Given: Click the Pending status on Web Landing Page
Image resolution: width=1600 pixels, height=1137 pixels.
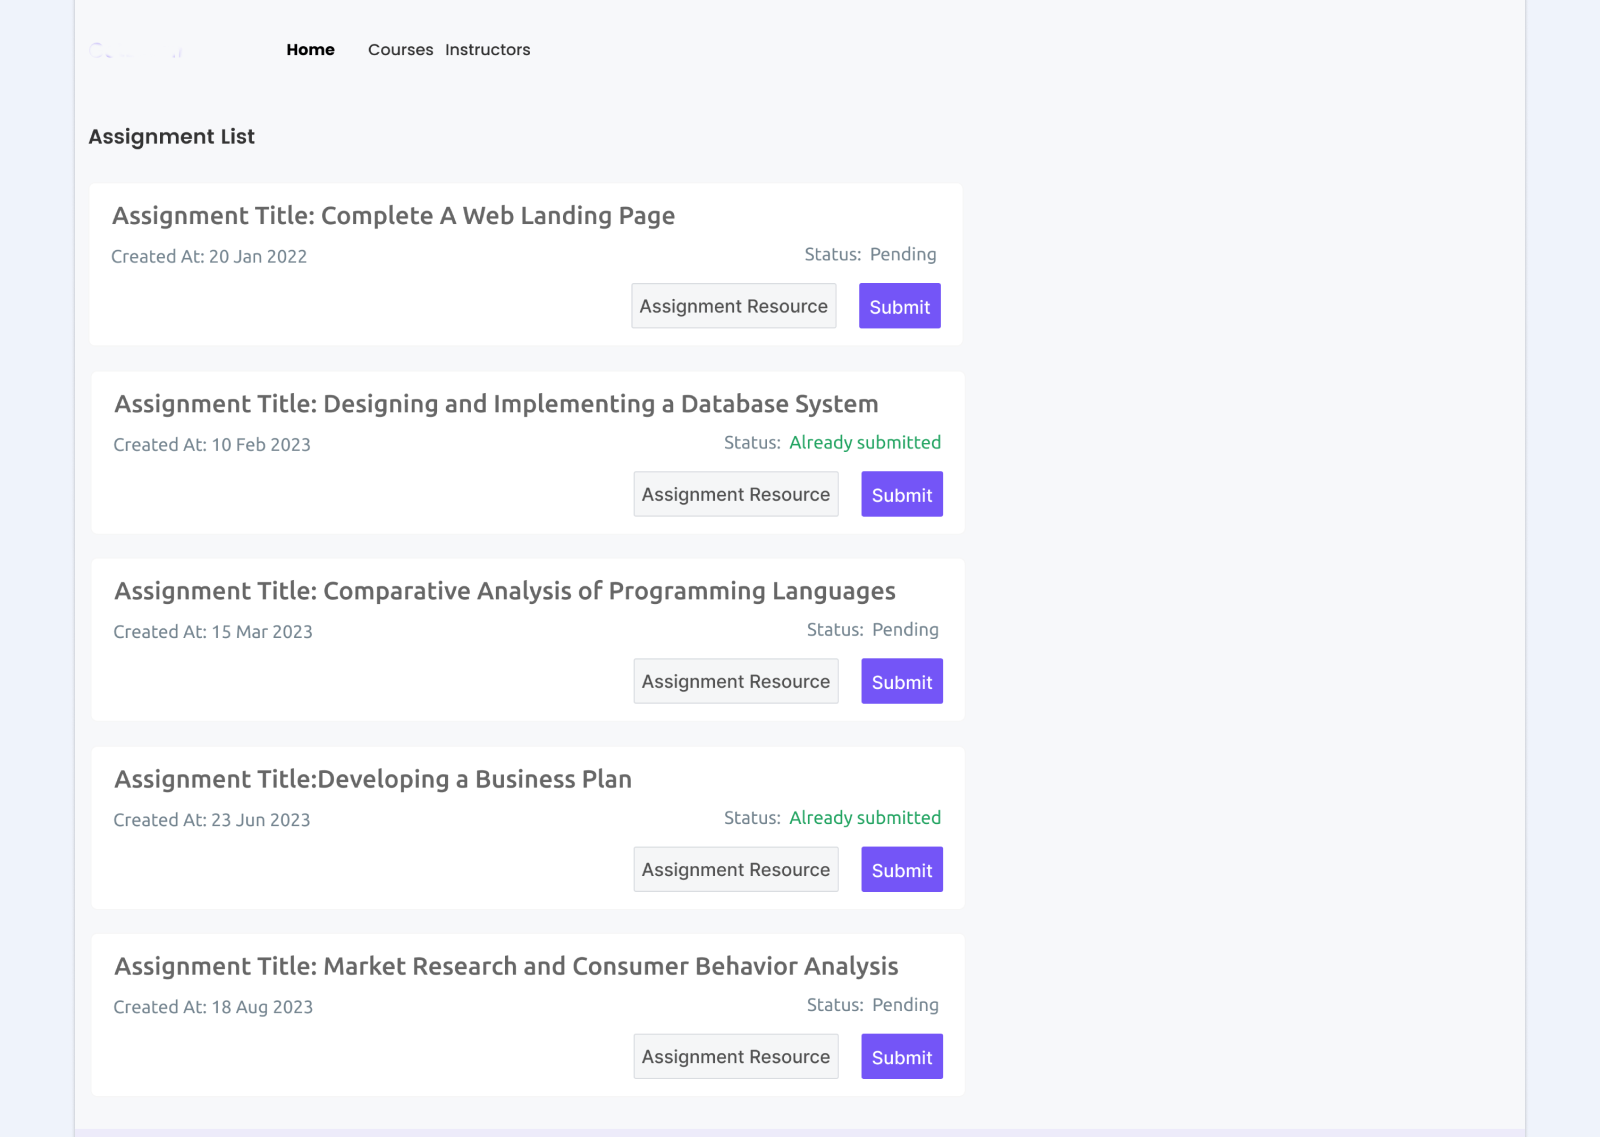Looking at the screenshot, I should [x=902, y=254].
